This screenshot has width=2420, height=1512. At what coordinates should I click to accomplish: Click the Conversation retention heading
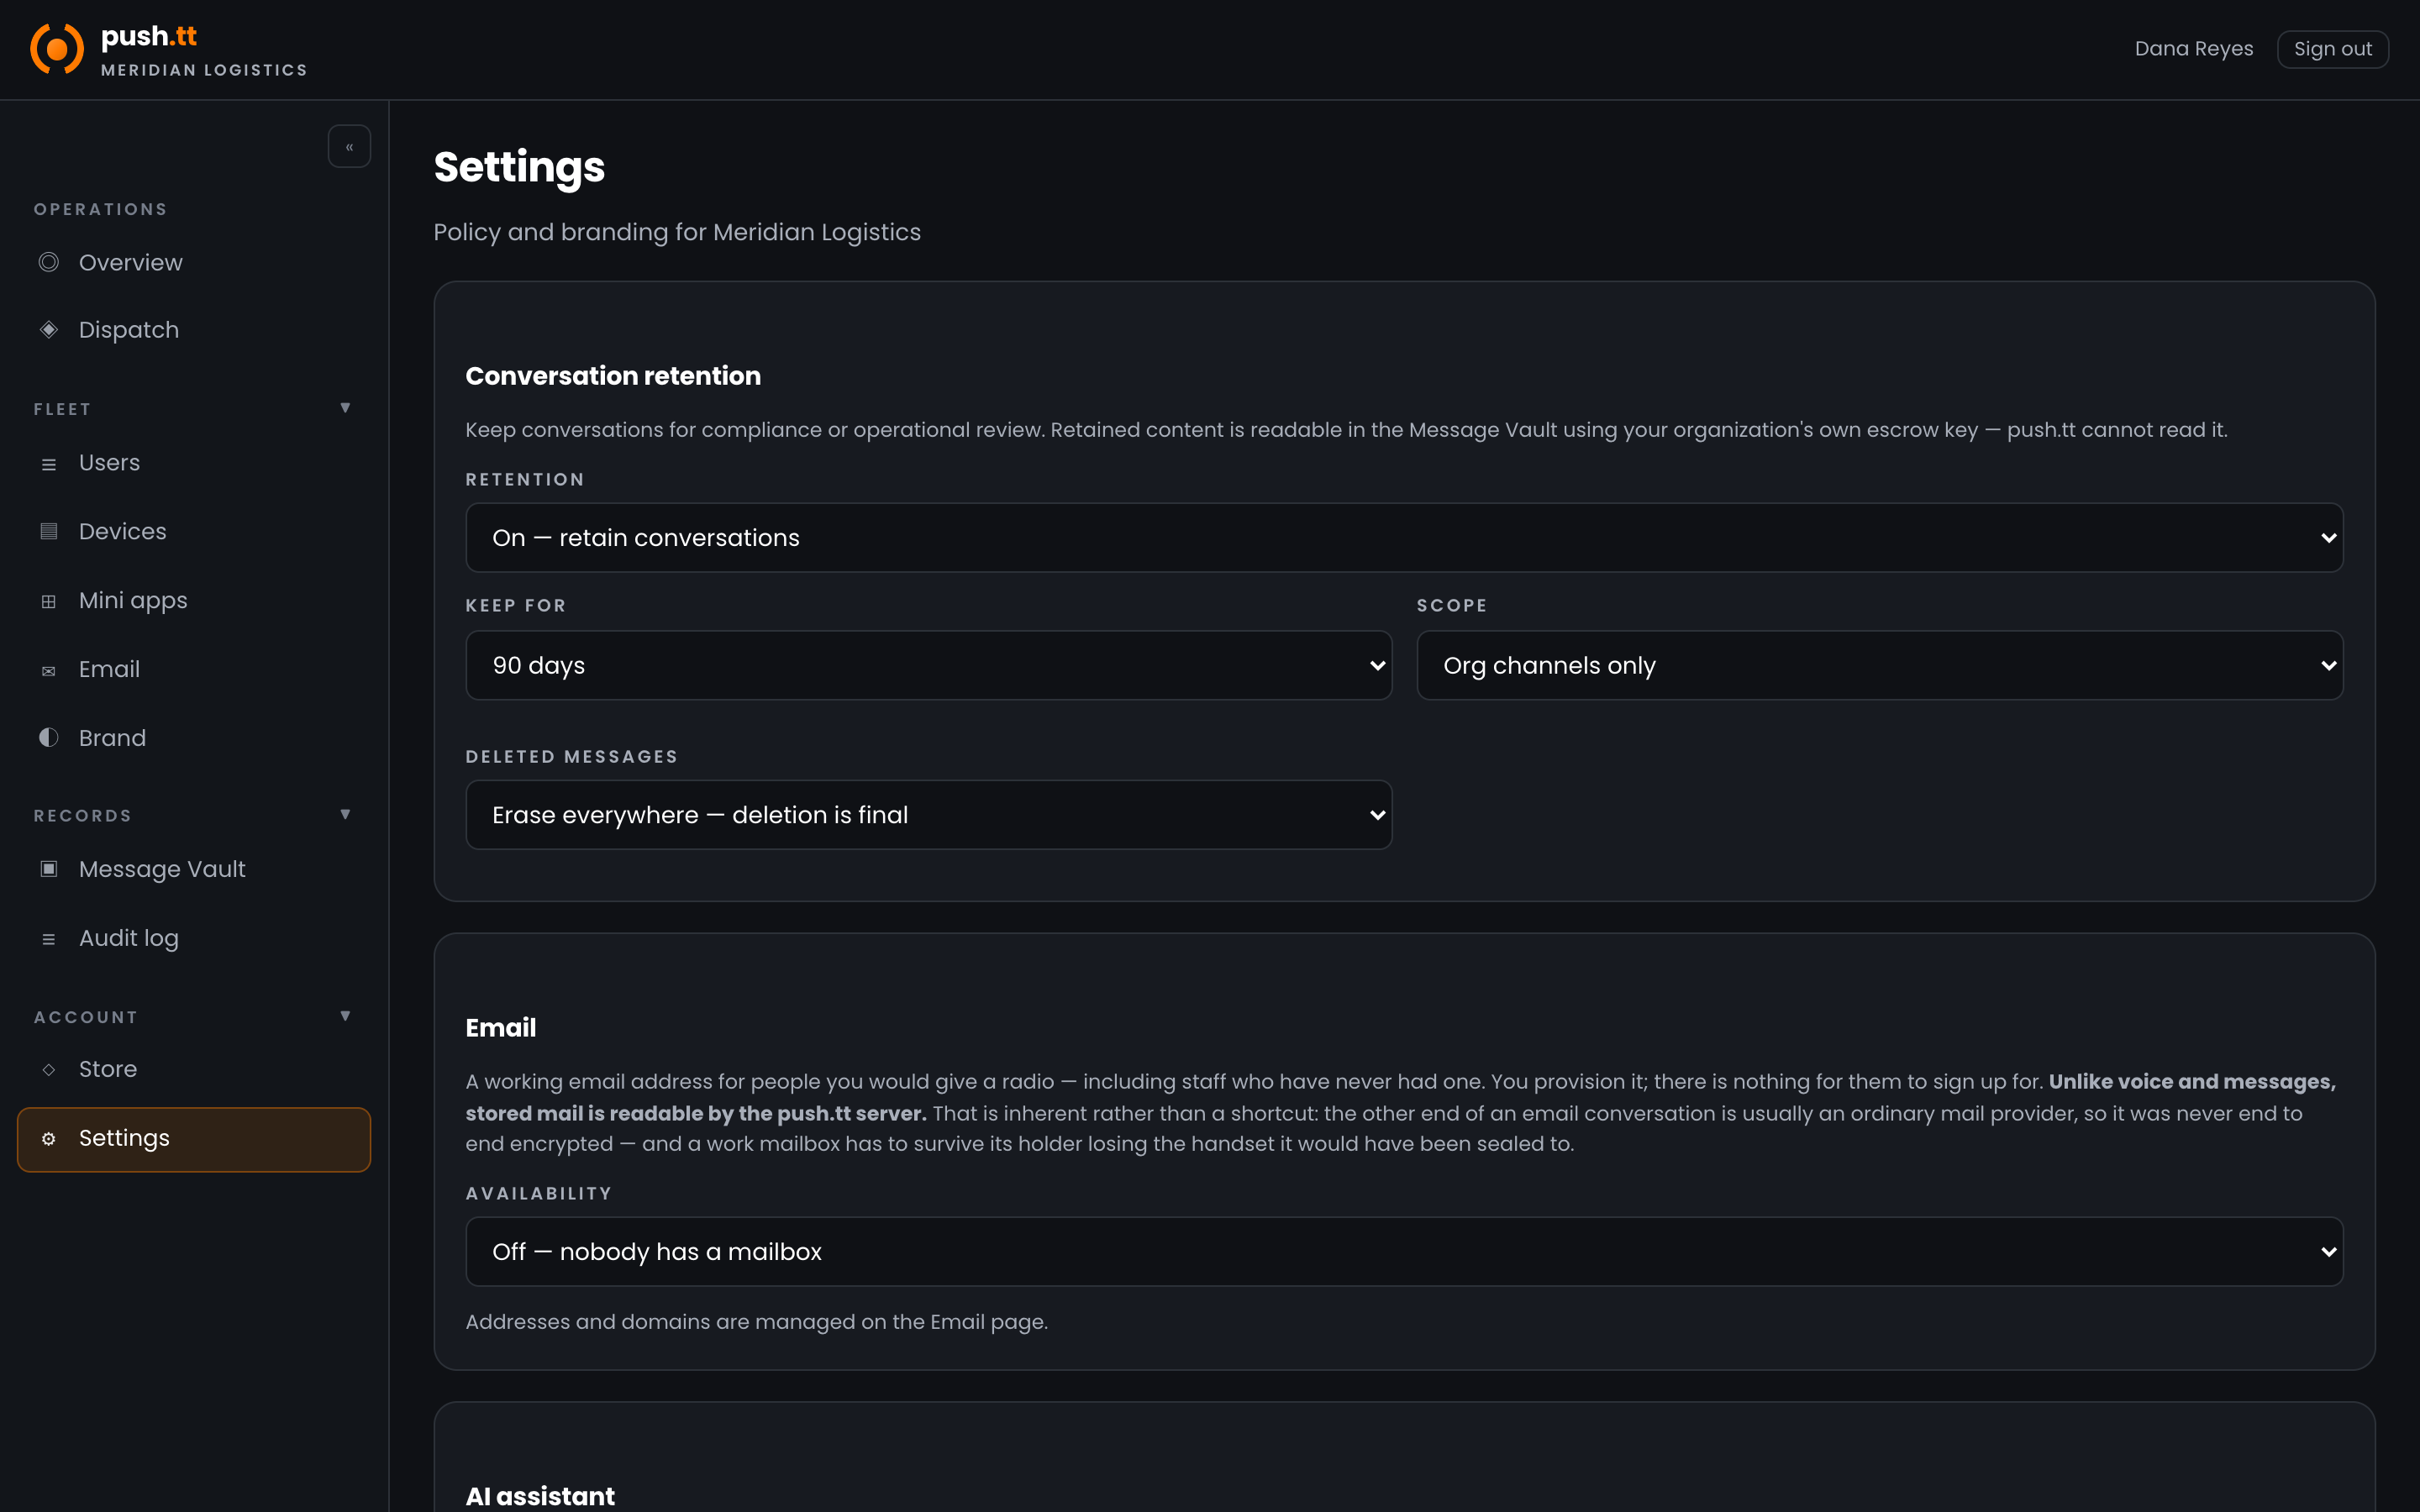[x=613, y=376]
